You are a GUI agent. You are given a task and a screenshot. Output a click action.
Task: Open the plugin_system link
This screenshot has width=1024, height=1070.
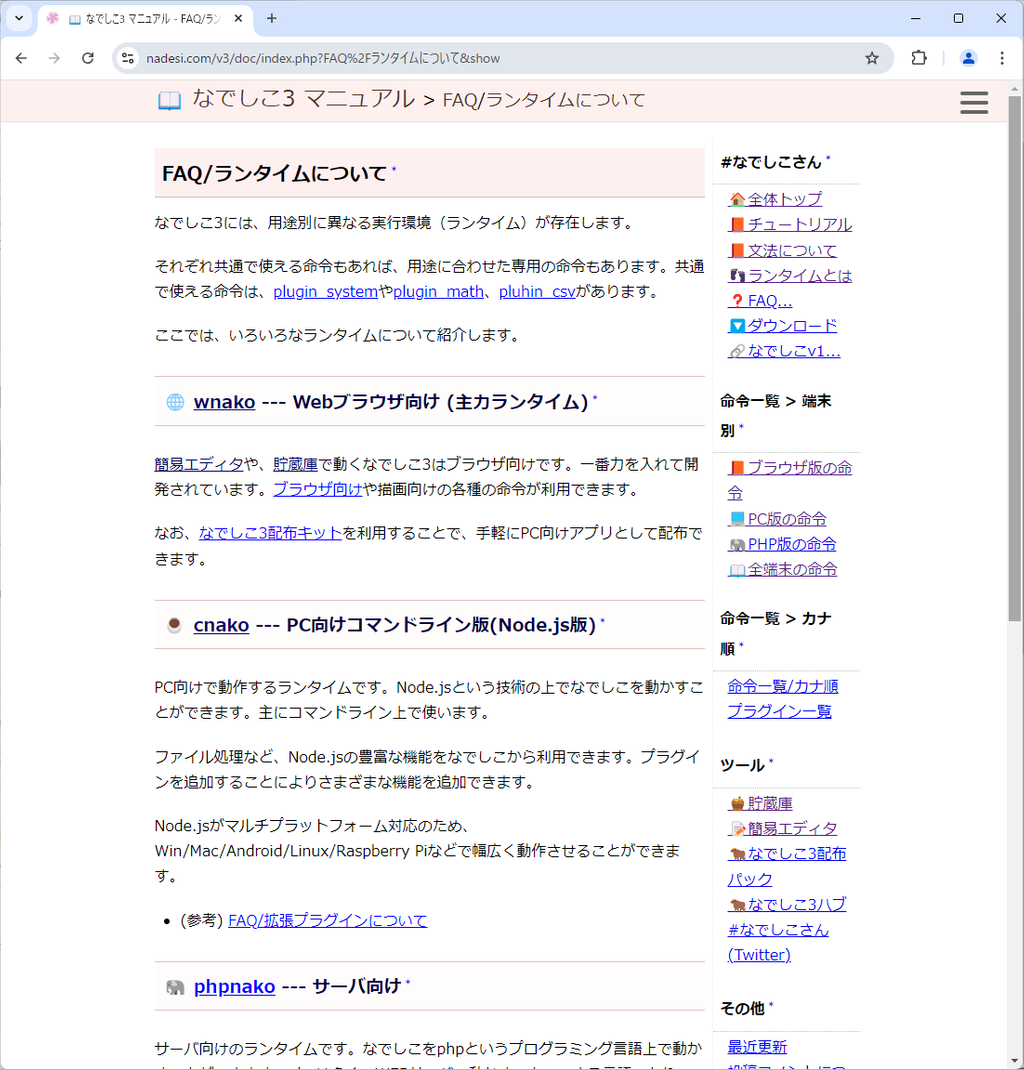pyautogui.click(x=325, y=292)
